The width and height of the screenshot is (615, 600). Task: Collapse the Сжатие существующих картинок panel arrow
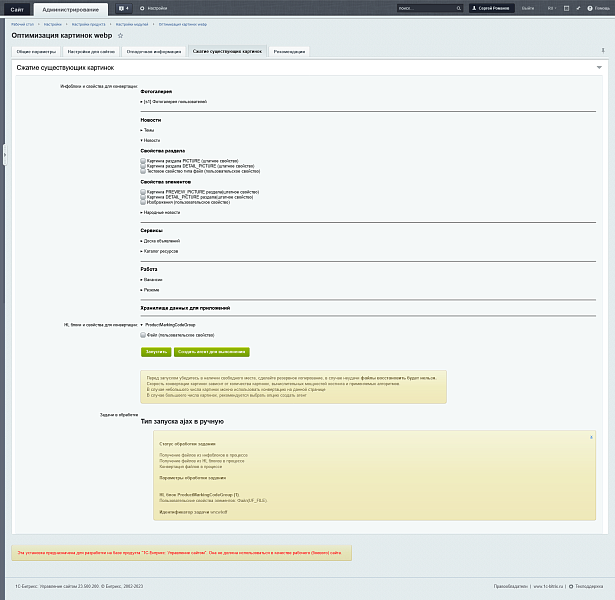[598, 67]
